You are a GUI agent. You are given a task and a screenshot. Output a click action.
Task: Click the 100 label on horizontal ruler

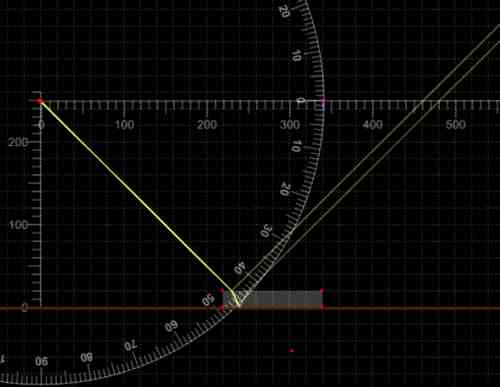(x=124, y=125)
